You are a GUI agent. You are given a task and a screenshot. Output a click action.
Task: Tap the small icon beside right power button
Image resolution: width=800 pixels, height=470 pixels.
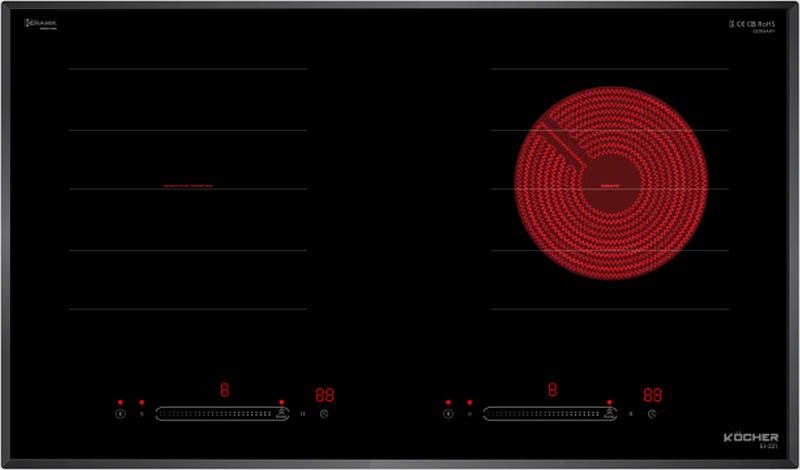point(469,414)
